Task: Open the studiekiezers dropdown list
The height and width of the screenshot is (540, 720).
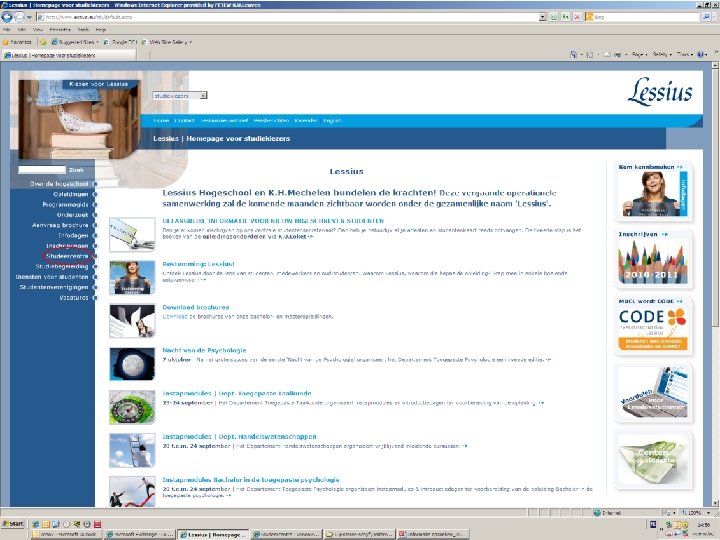Action: 180,96
